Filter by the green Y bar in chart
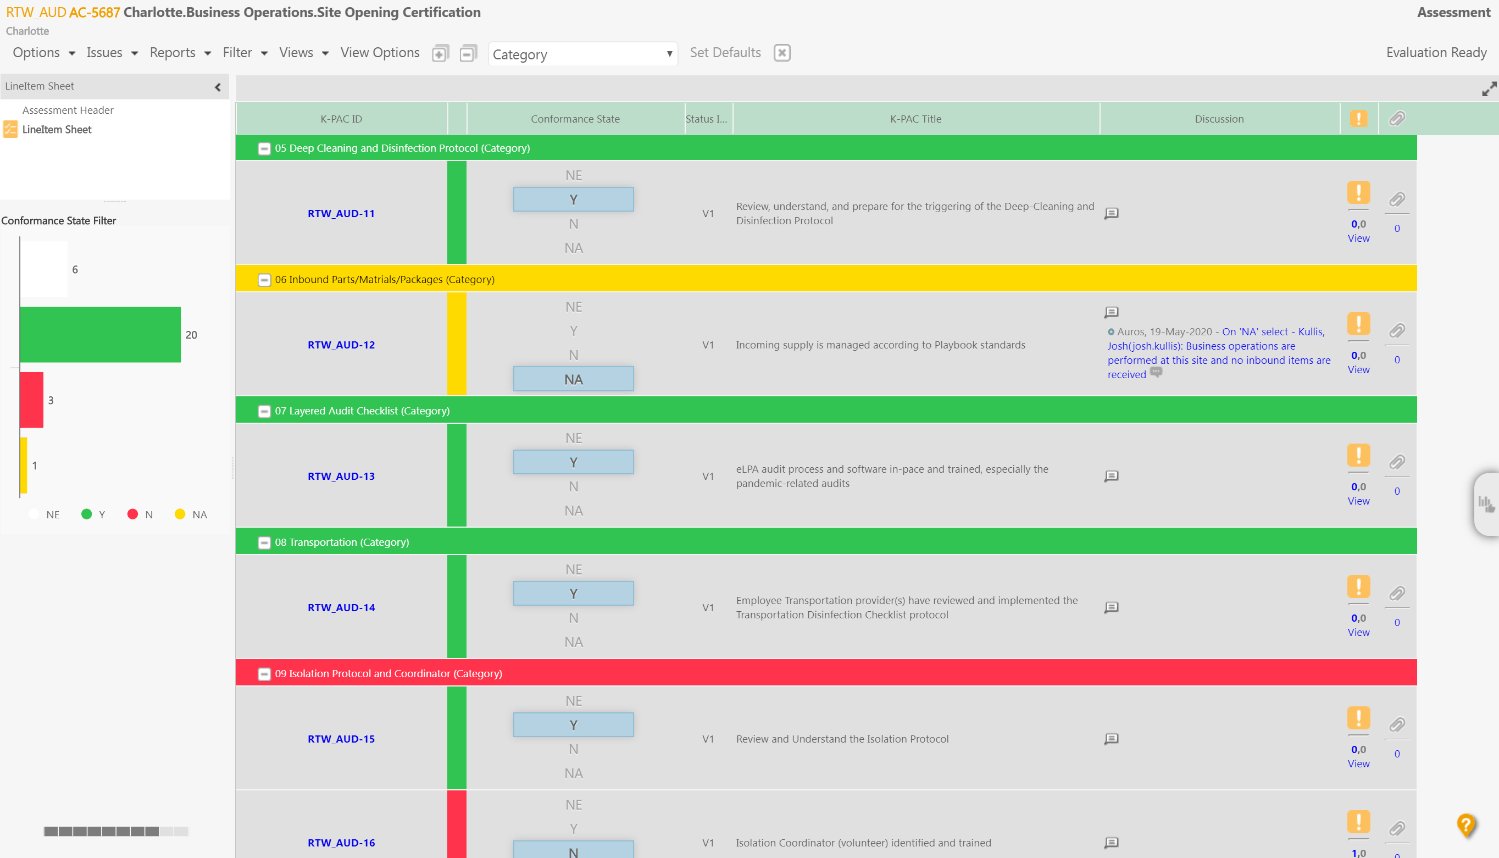 pyautogui.click(x=100, y=335)
